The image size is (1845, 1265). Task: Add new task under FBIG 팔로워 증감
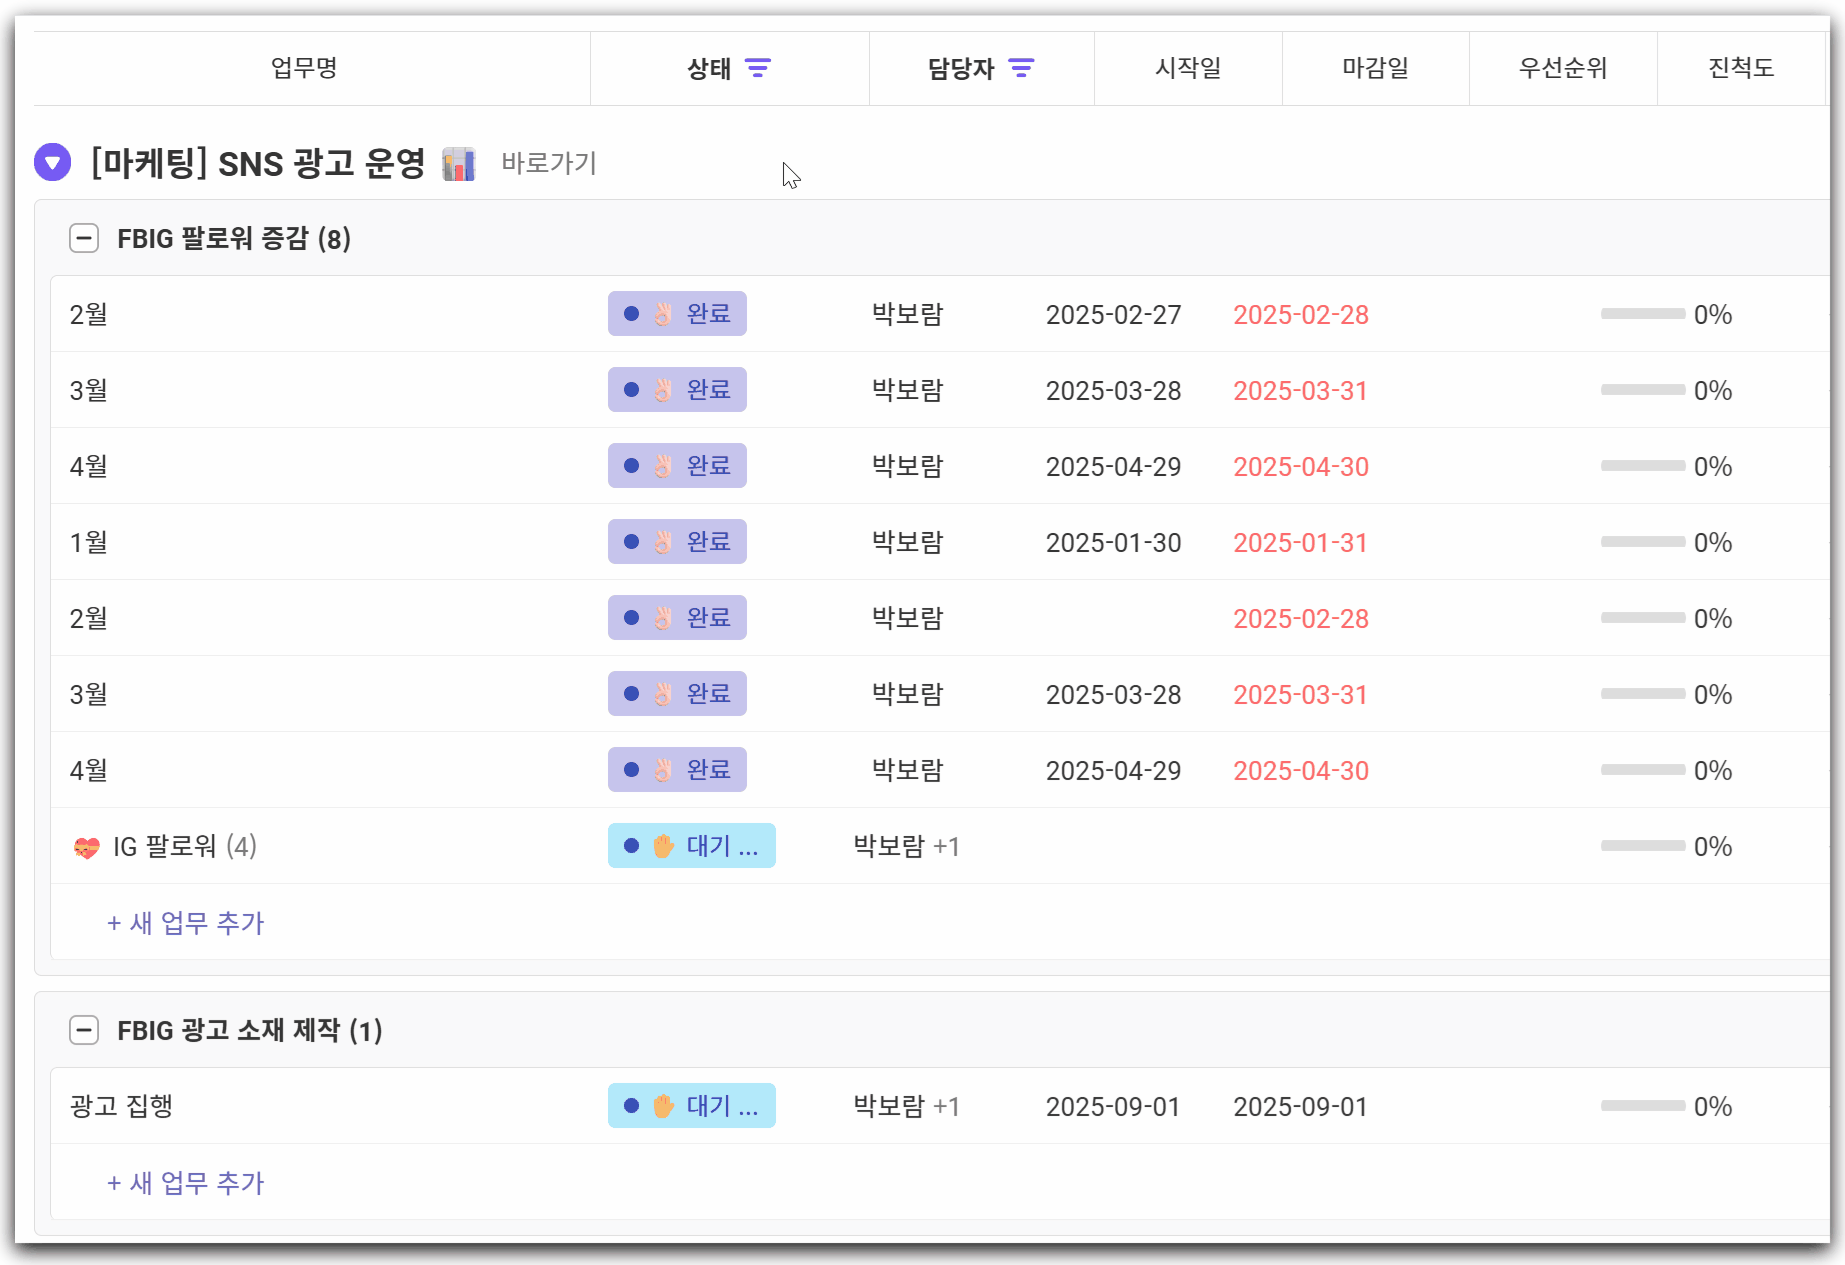(x=186, y=923)
